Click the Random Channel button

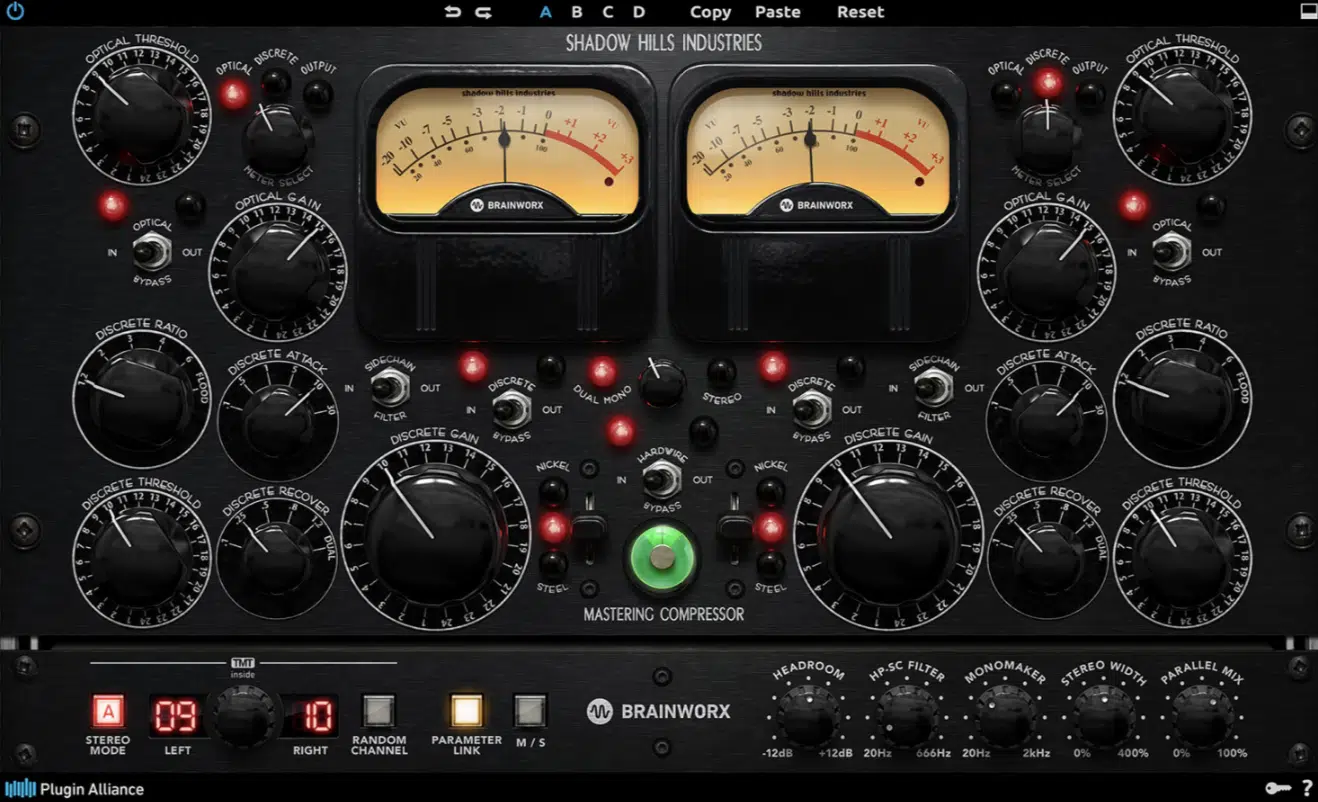(379, 712)
